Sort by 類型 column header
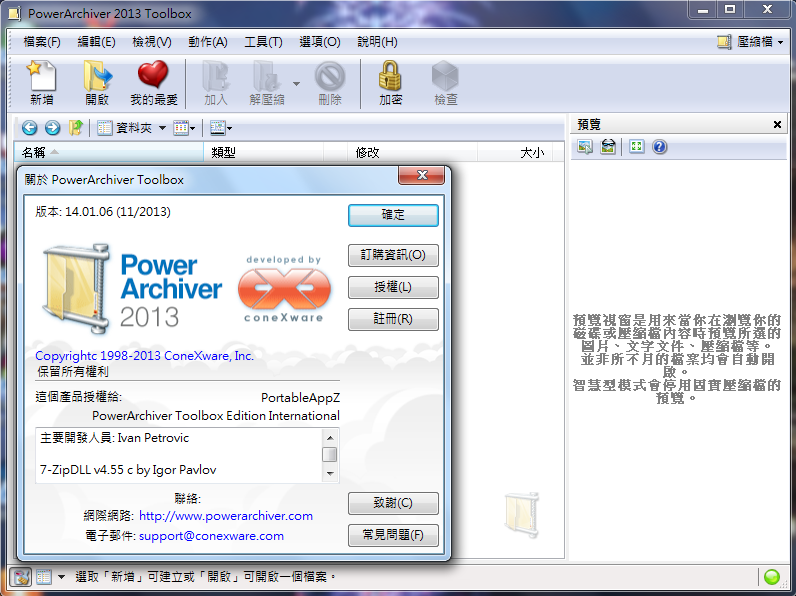The height and width of the screenshot is (596, 796). [263, 152]
